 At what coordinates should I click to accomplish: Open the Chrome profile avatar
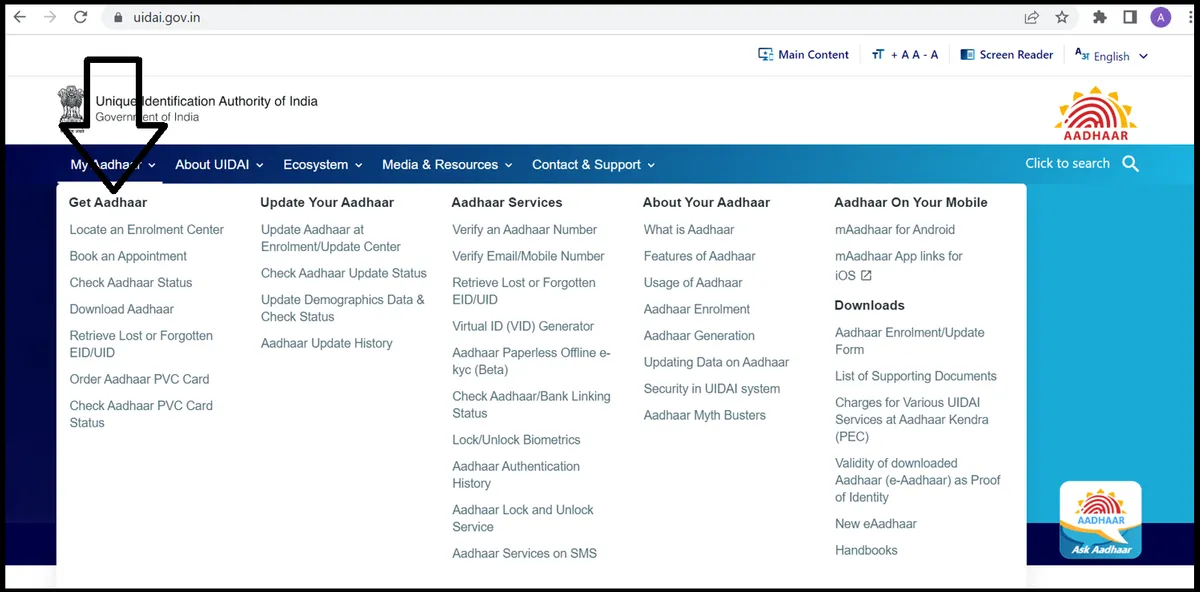point(1160,17)
